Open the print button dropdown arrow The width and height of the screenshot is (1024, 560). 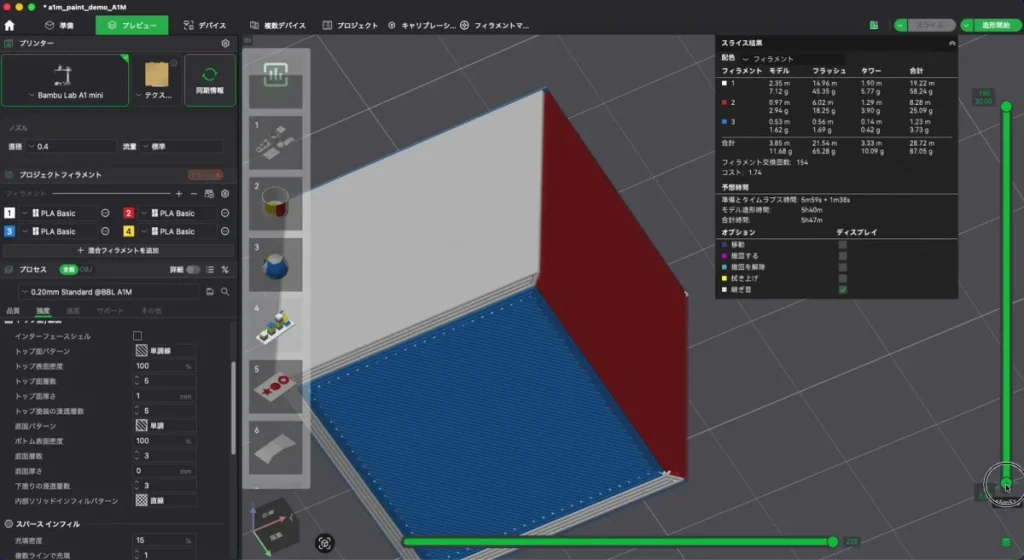967,25
